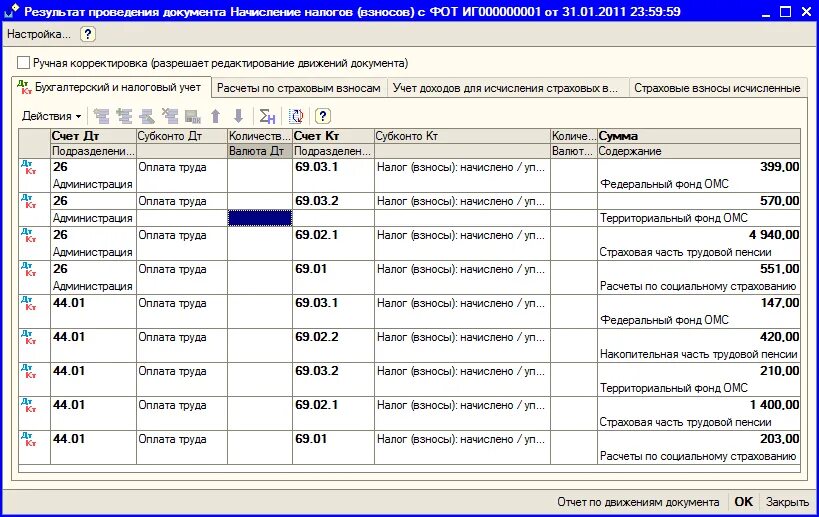
Task: Select Учет доходов для исчисления страховых tab
Action: 505,88
